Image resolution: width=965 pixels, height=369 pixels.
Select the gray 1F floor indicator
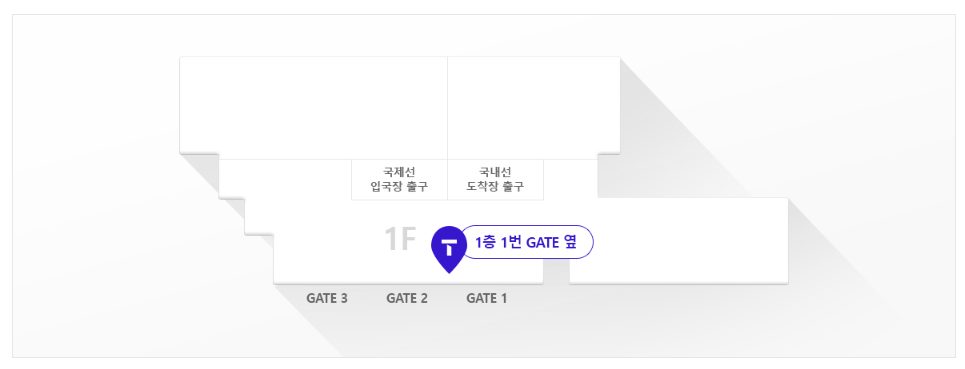[401, 239]
